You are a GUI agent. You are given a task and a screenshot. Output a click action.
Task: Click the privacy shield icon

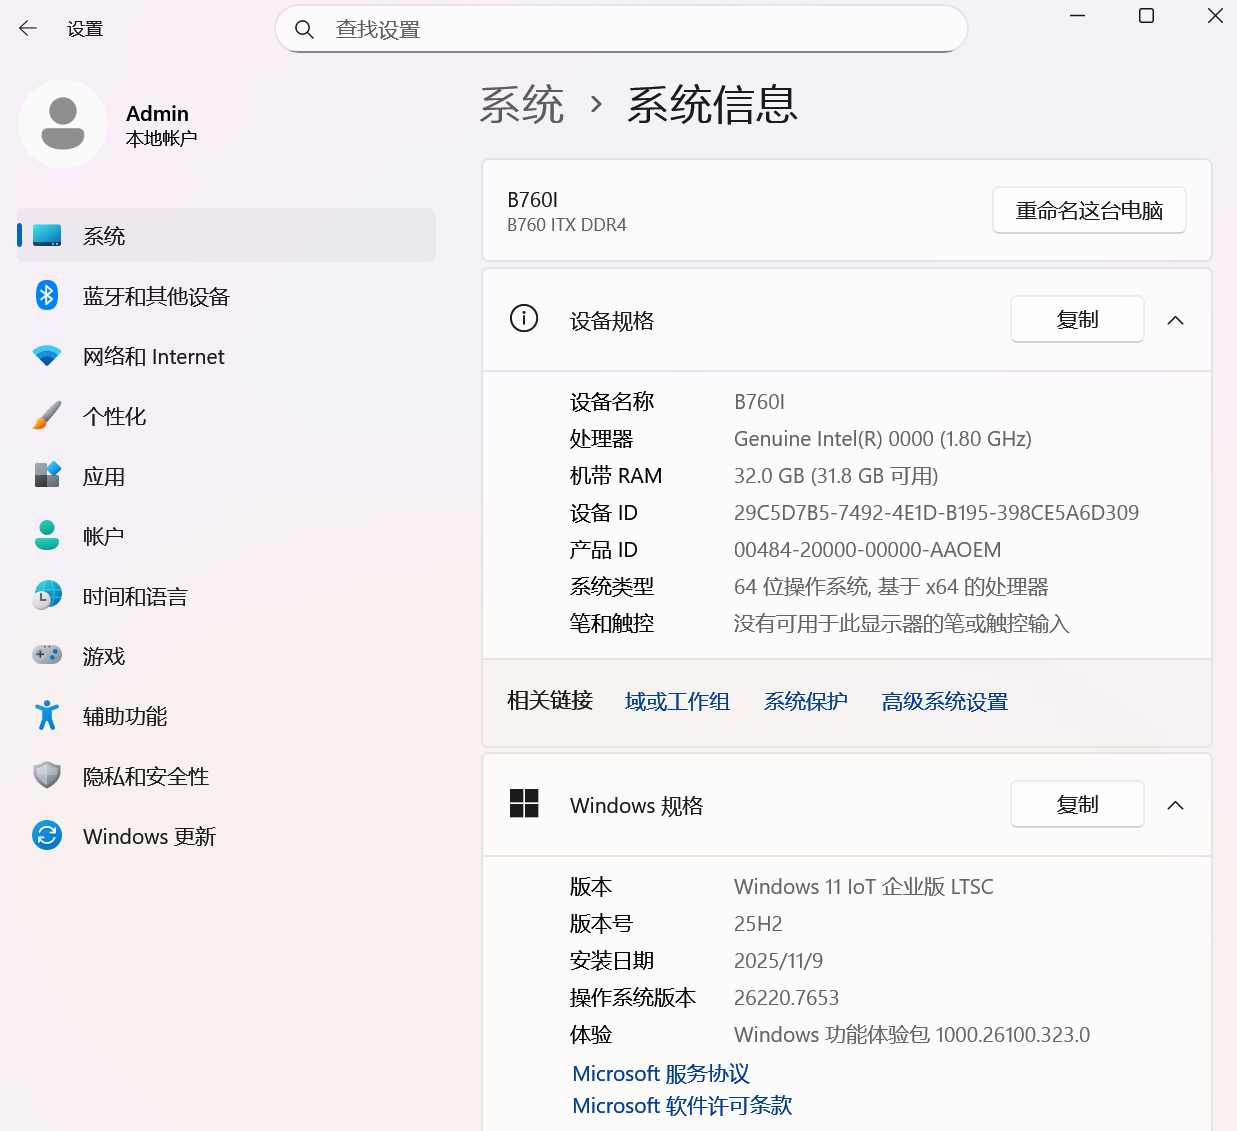(x=47, y=776)
